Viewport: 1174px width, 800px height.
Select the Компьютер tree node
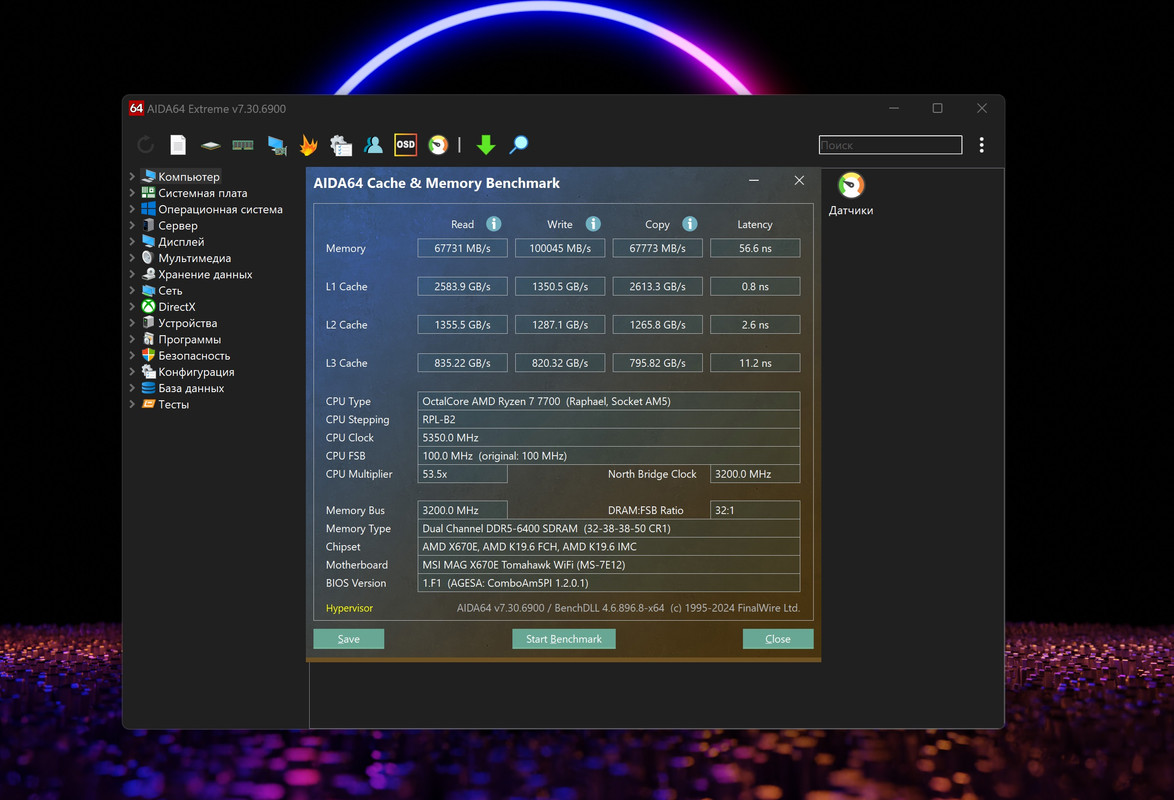coord(189,177)
